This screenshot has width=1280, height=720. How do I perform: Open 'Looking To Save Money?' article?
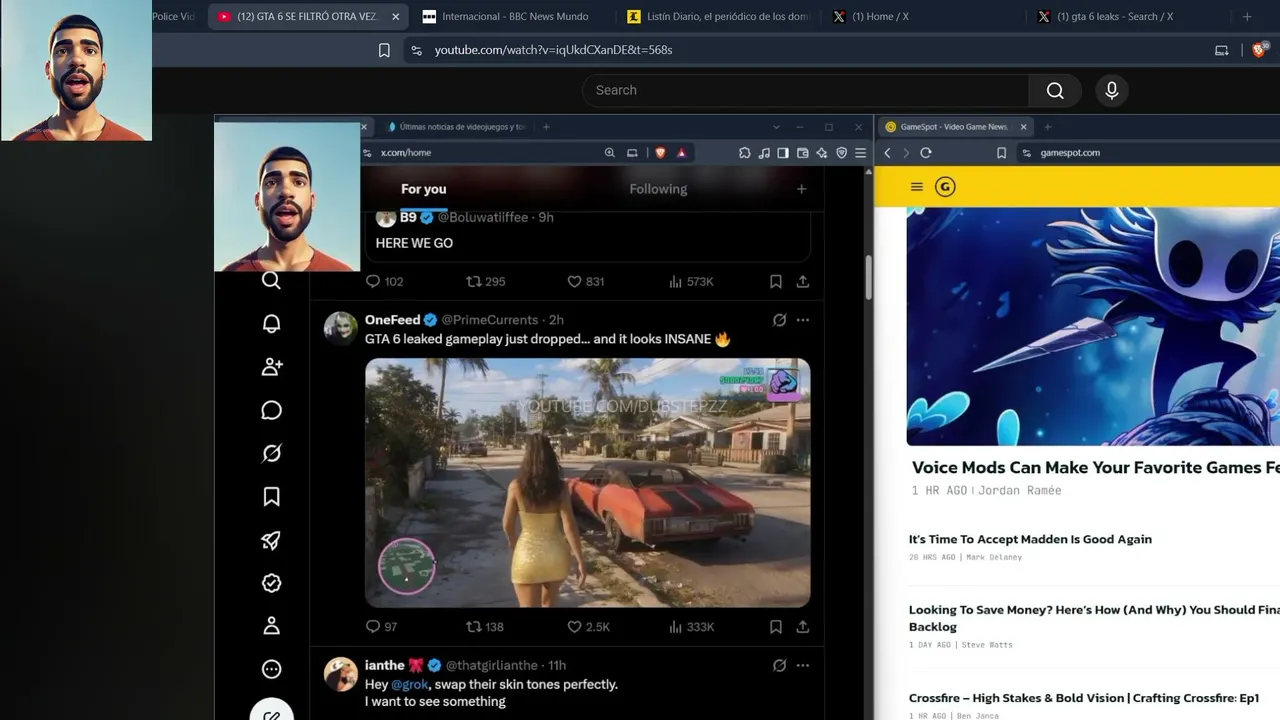pos(1094,618)
